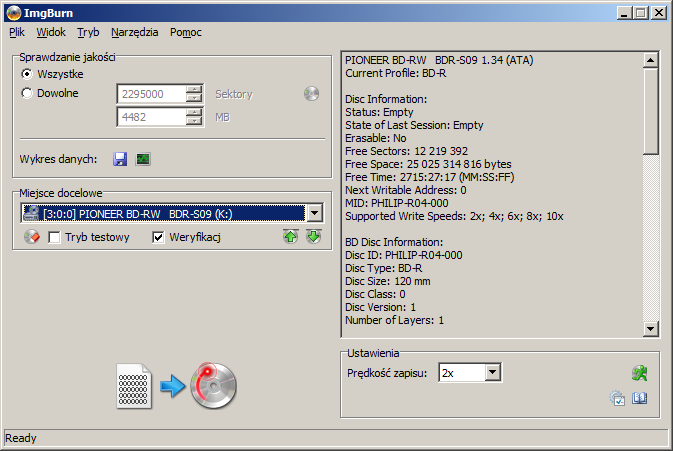The height and width of the screenshot is (451, 673).
Task: Decrease the sectors value with spinner down
Action: tap(194, 98)
